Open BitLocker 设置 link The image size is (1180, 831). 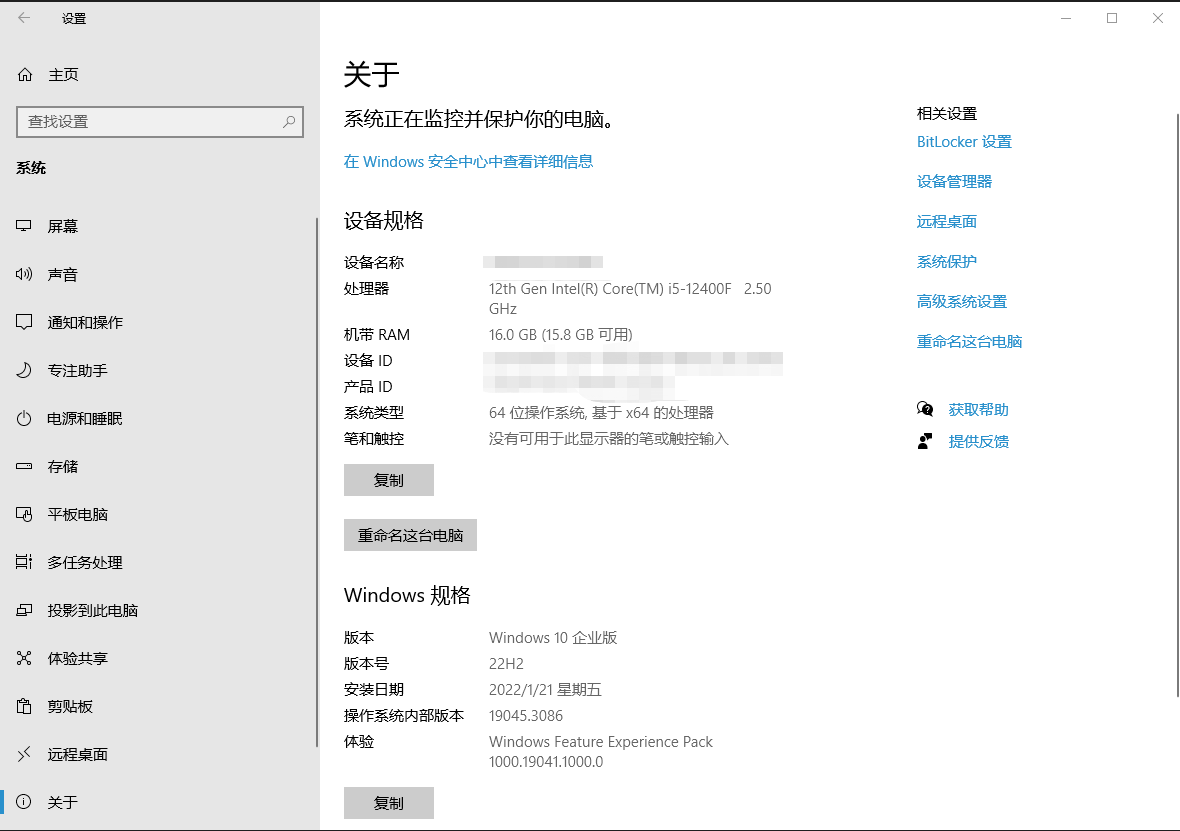tap(964, 142)
